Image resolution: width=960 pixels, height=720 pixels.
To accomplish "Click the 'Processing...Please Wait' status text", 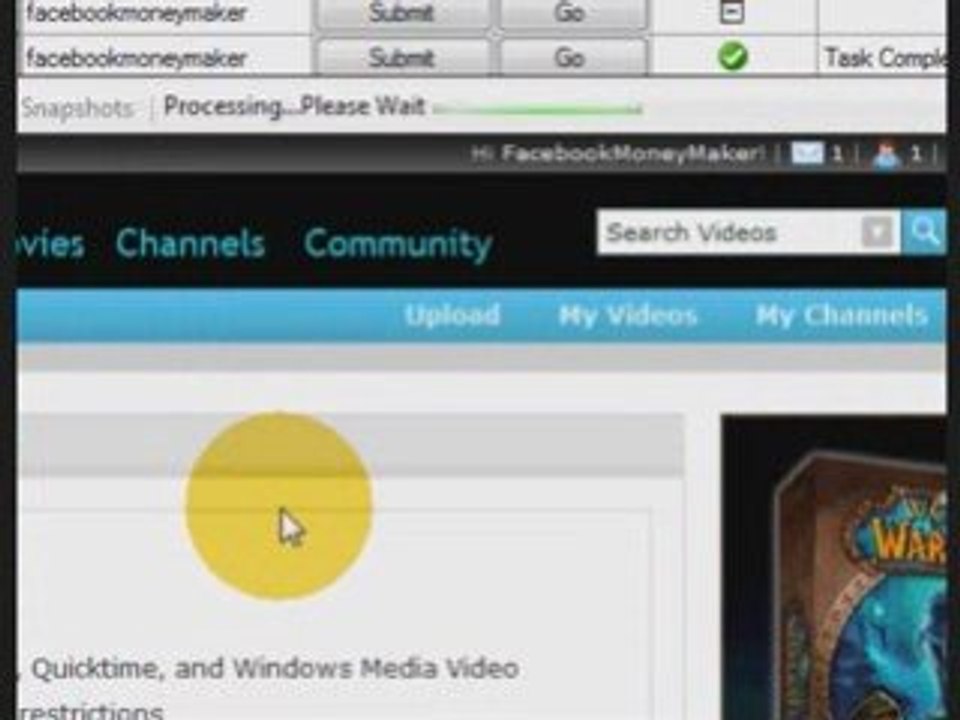I will click(294, 107).
